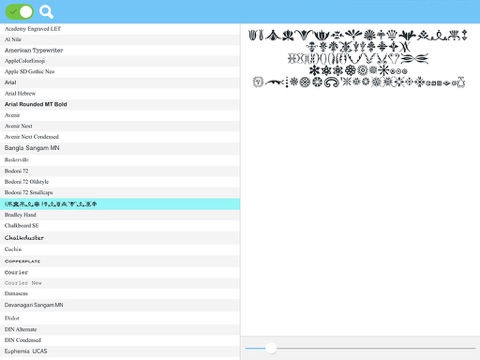The image size is (480, 360).
Task: Select Euphemia UCAS font
Action: [120, 351]
